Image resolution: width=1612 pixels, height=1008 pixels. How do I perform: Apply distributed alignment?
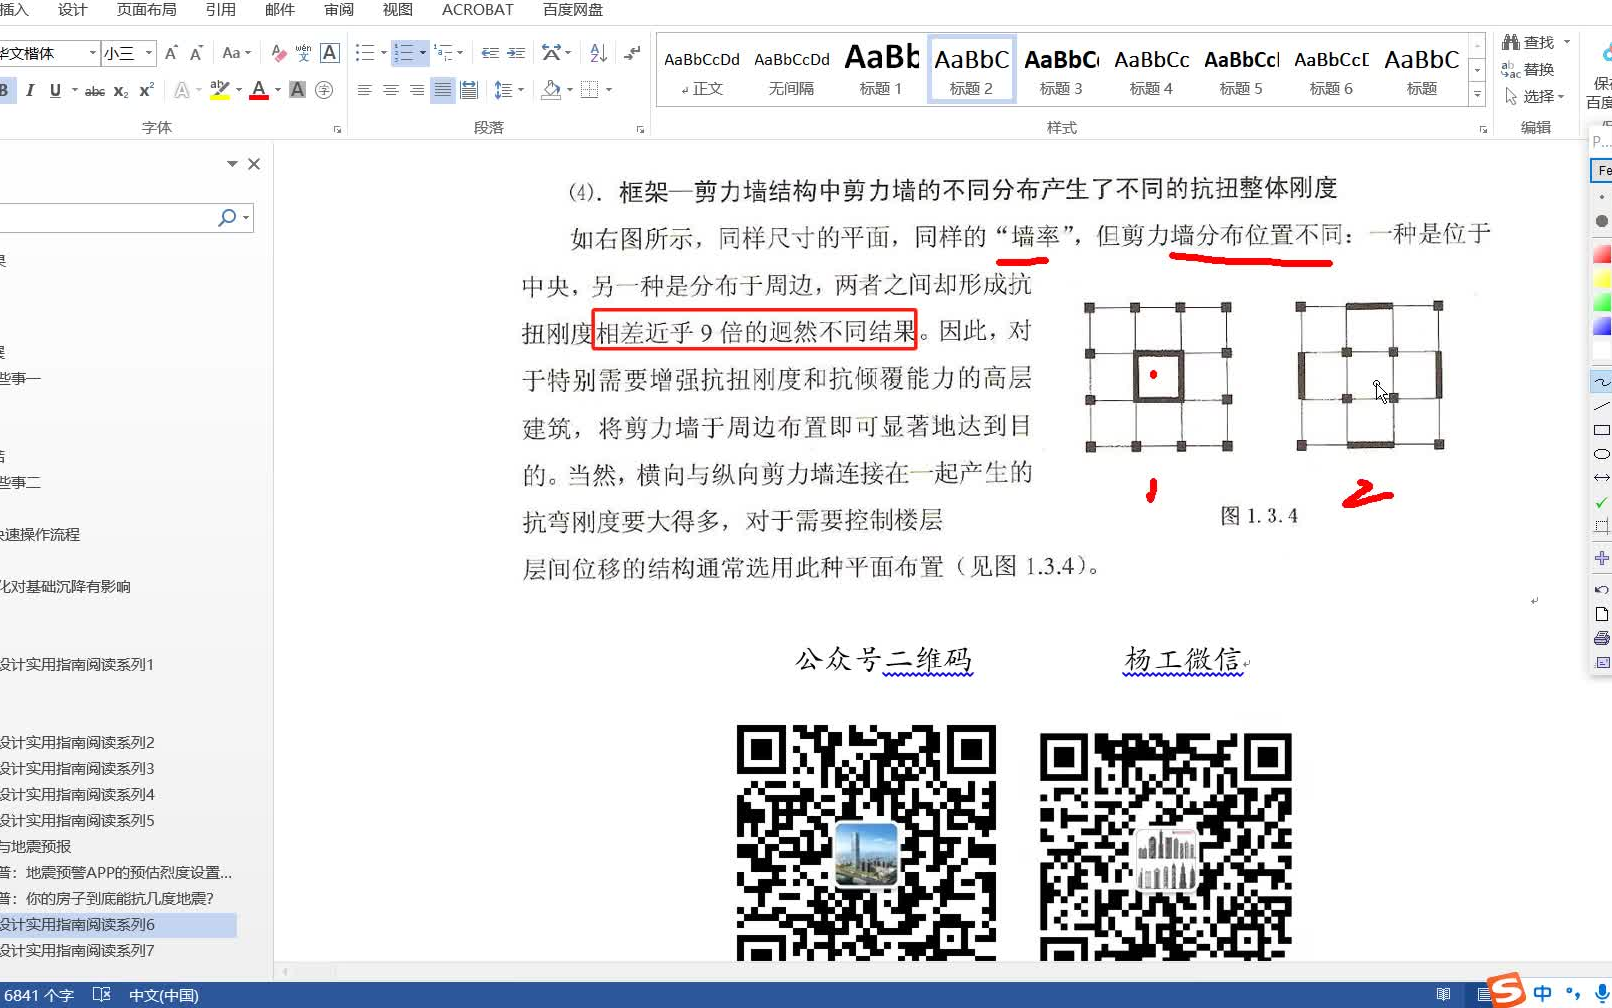pos(468,90)
